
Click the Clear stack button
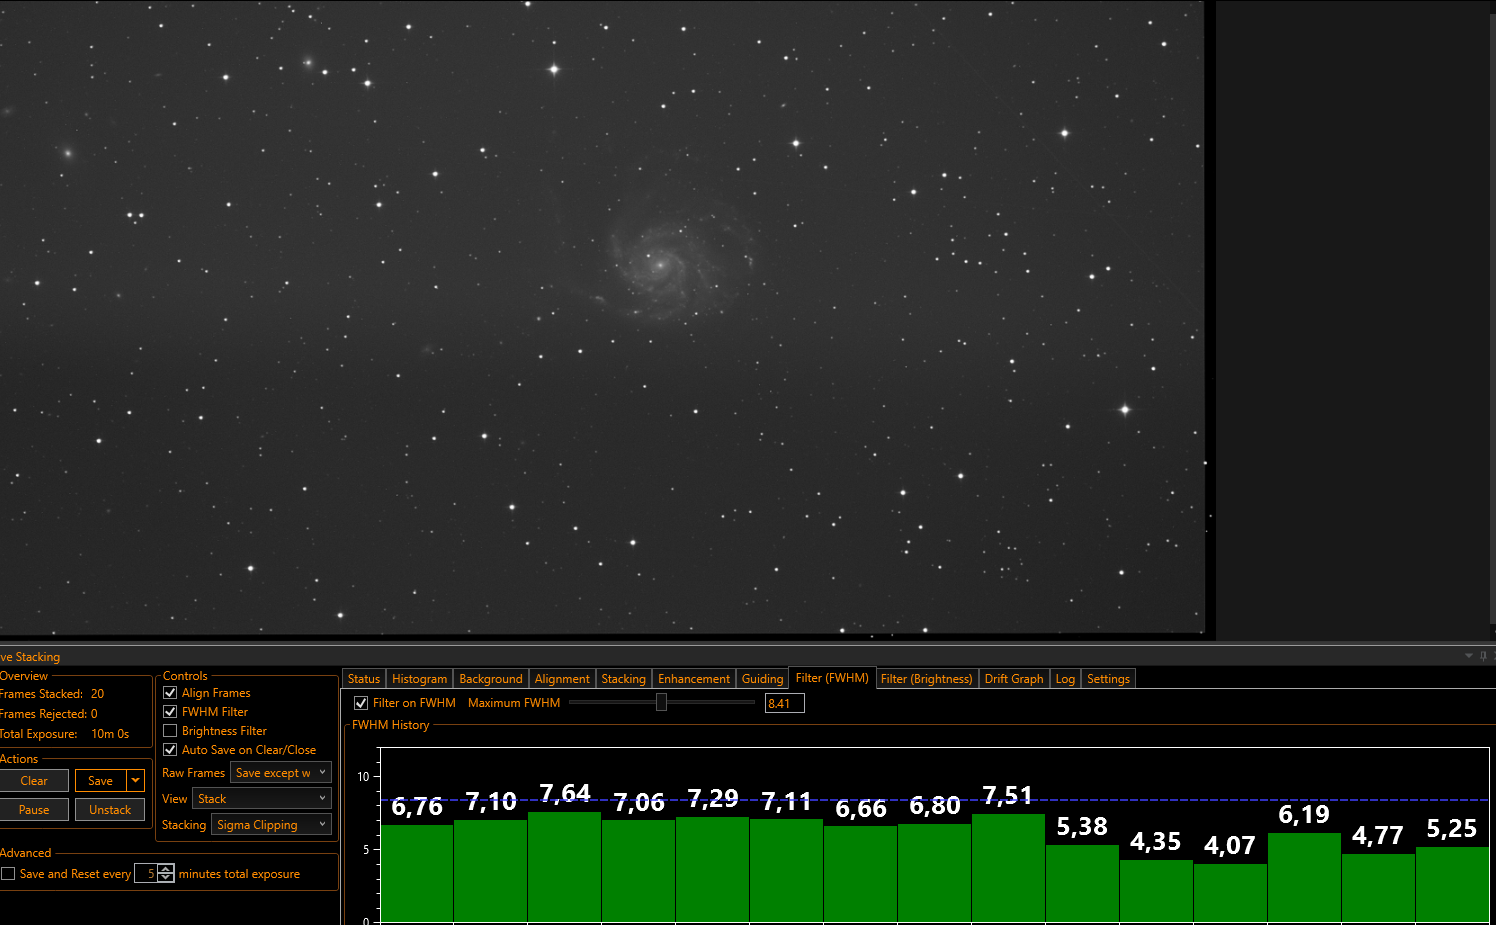coord(34,781)
